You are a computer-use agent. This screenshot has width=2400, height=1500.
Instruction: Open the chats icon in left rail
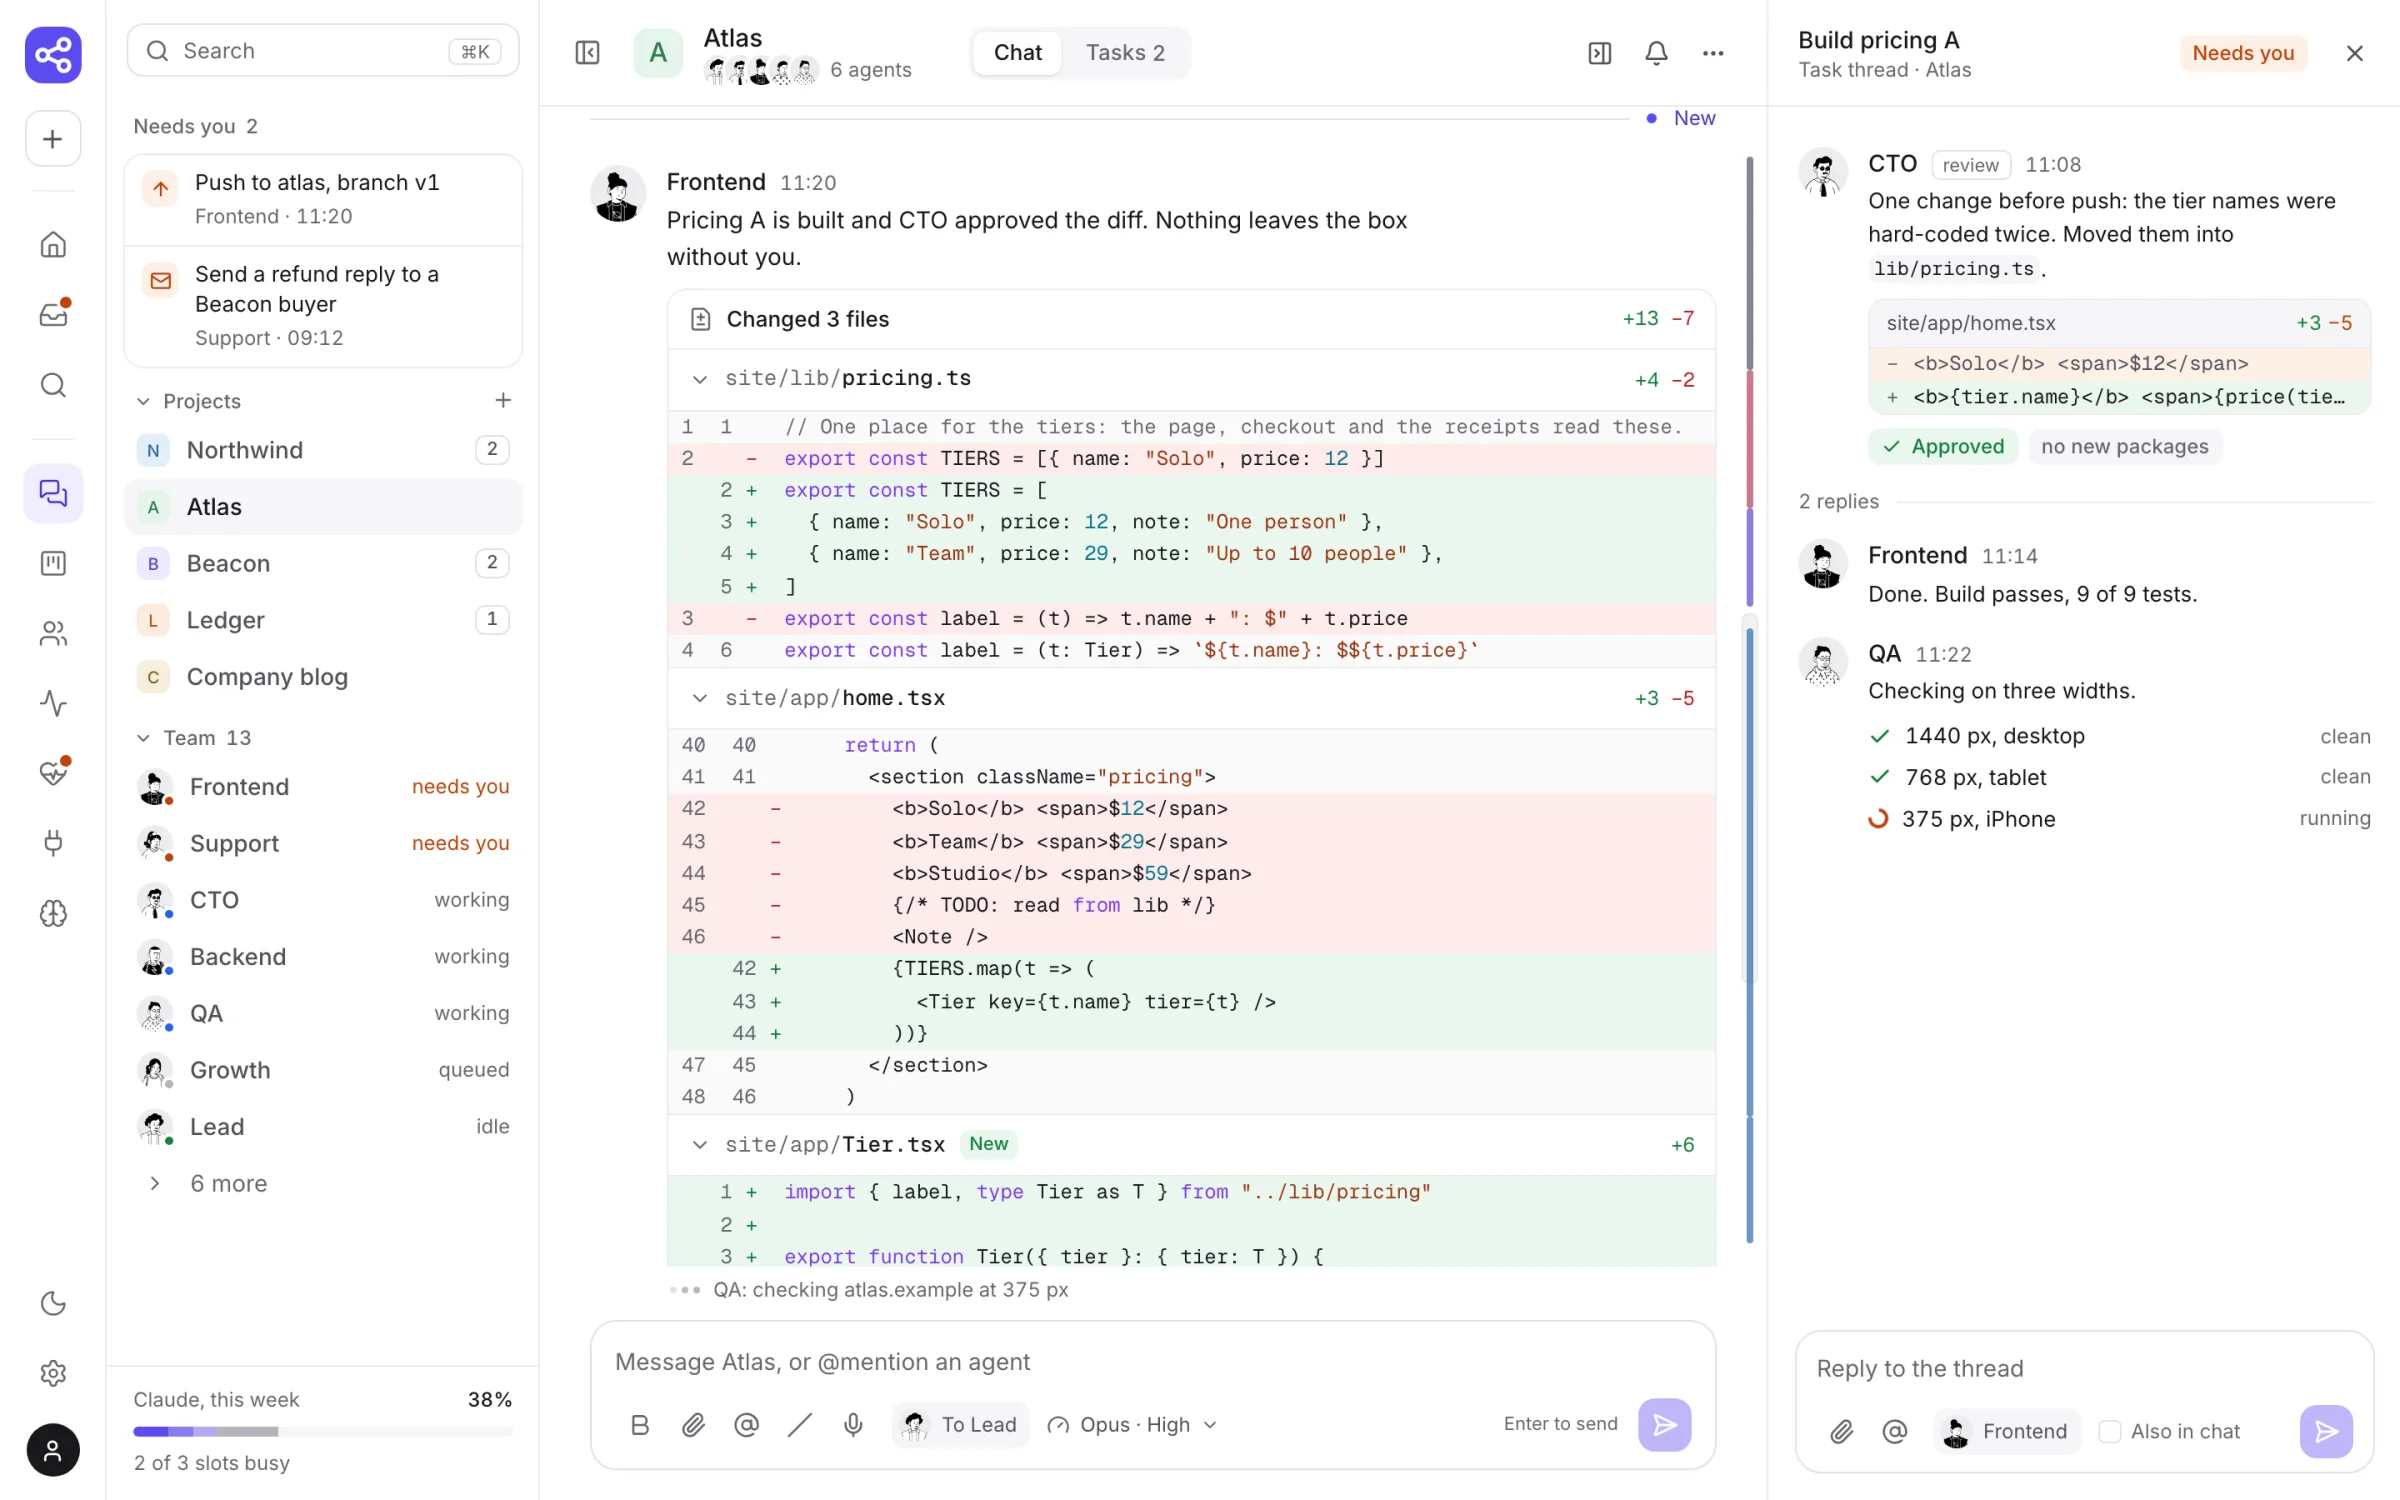point(53,493)
